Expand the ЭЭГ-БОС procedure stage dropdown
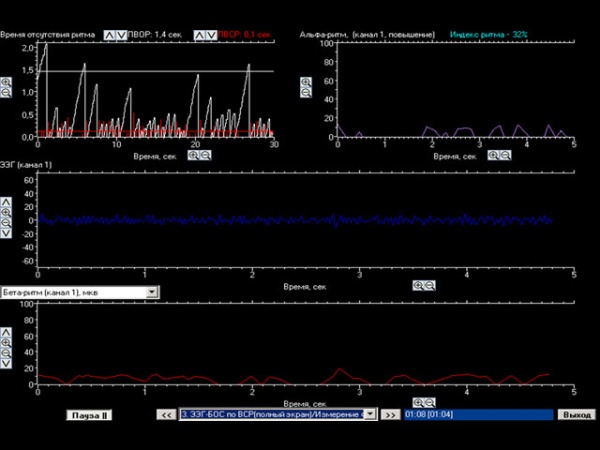 click(x=370, y=414)
